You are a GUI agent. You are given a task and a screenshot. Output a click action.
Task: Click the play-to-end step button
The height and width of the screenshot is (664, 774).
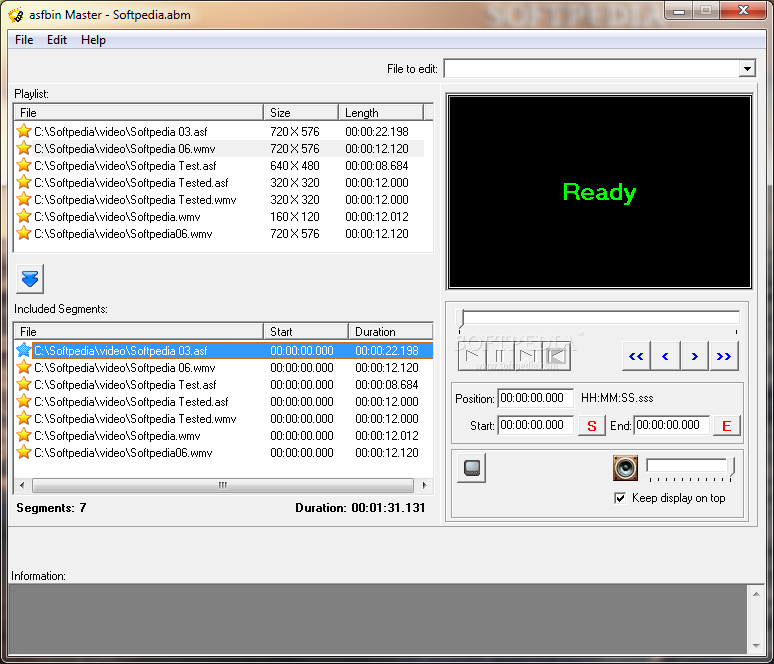point(528,356)
